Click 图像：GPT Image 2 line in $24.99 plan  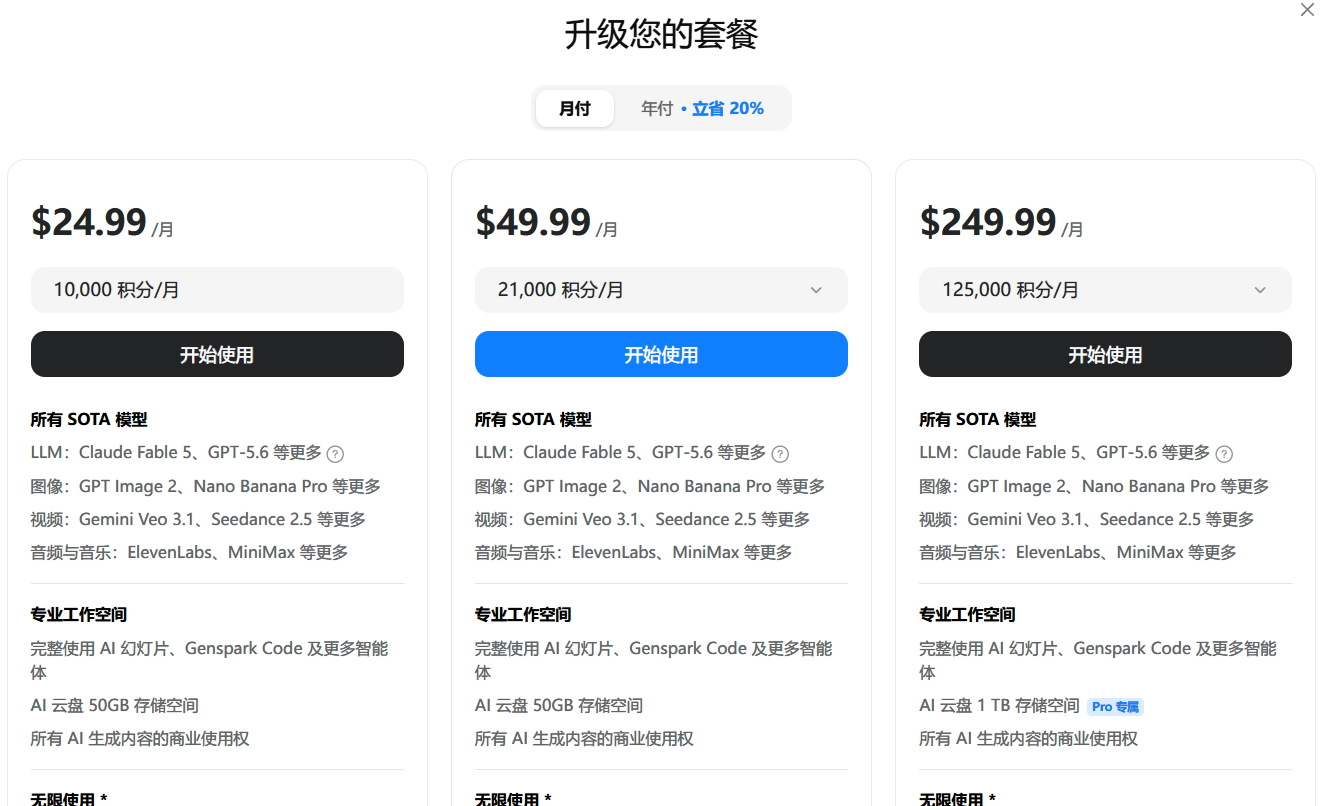coord(206,487)
